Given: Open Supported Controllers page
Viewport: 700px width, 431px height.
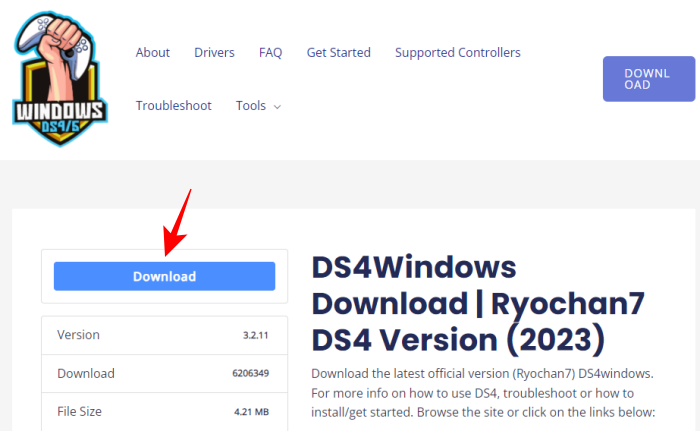Looking at the screenshot, I should [458, 53].
